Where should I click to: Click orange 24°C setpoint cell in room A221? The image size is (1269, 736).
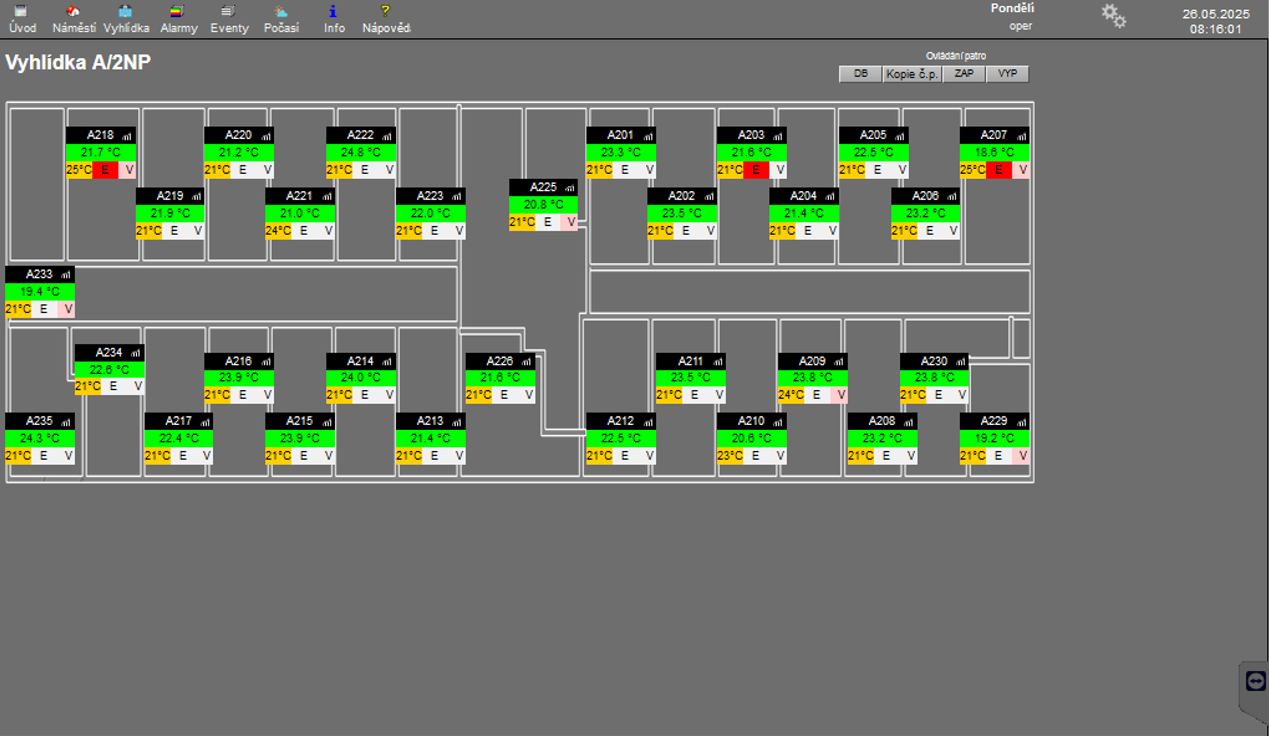click(x=278, y=231)
